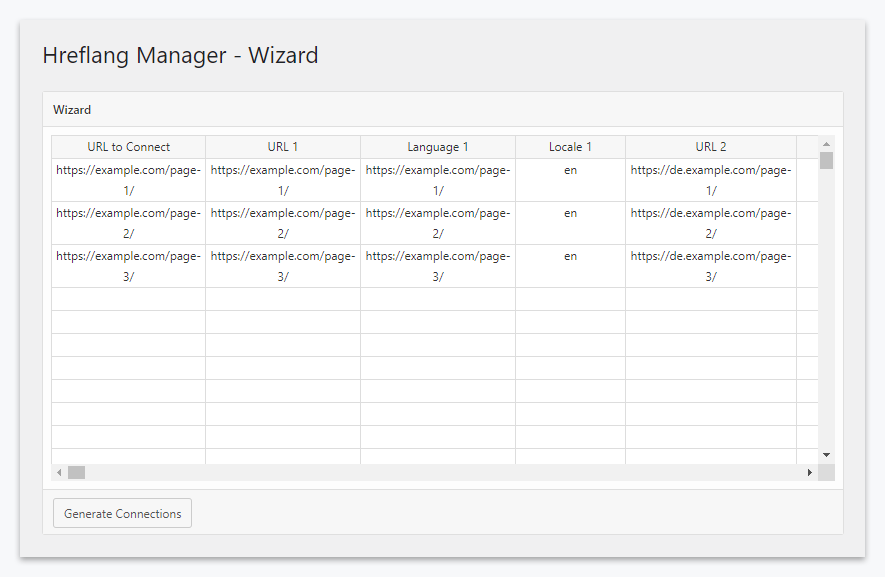Click the vertical scrollbar down arrow
Screen dimensions: 885x577
tap(826, 455)
